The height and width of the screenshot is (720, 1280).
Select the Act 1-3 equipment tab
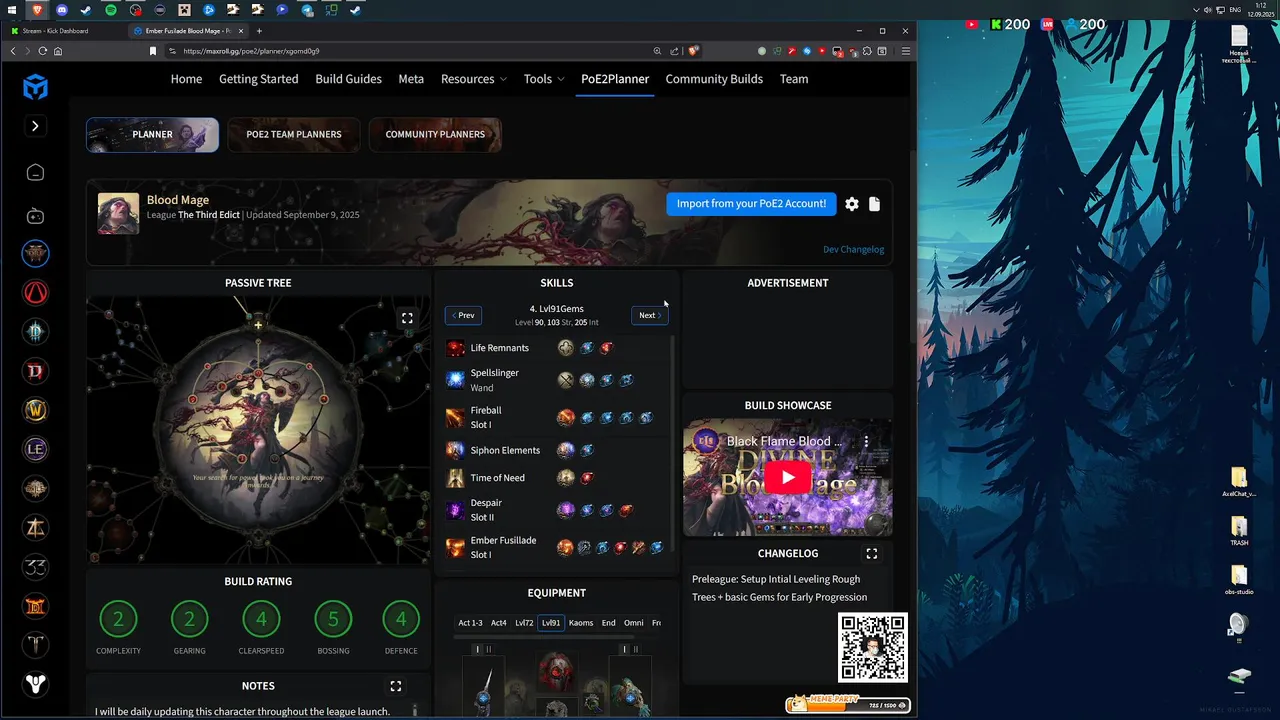tap(470, 623)
